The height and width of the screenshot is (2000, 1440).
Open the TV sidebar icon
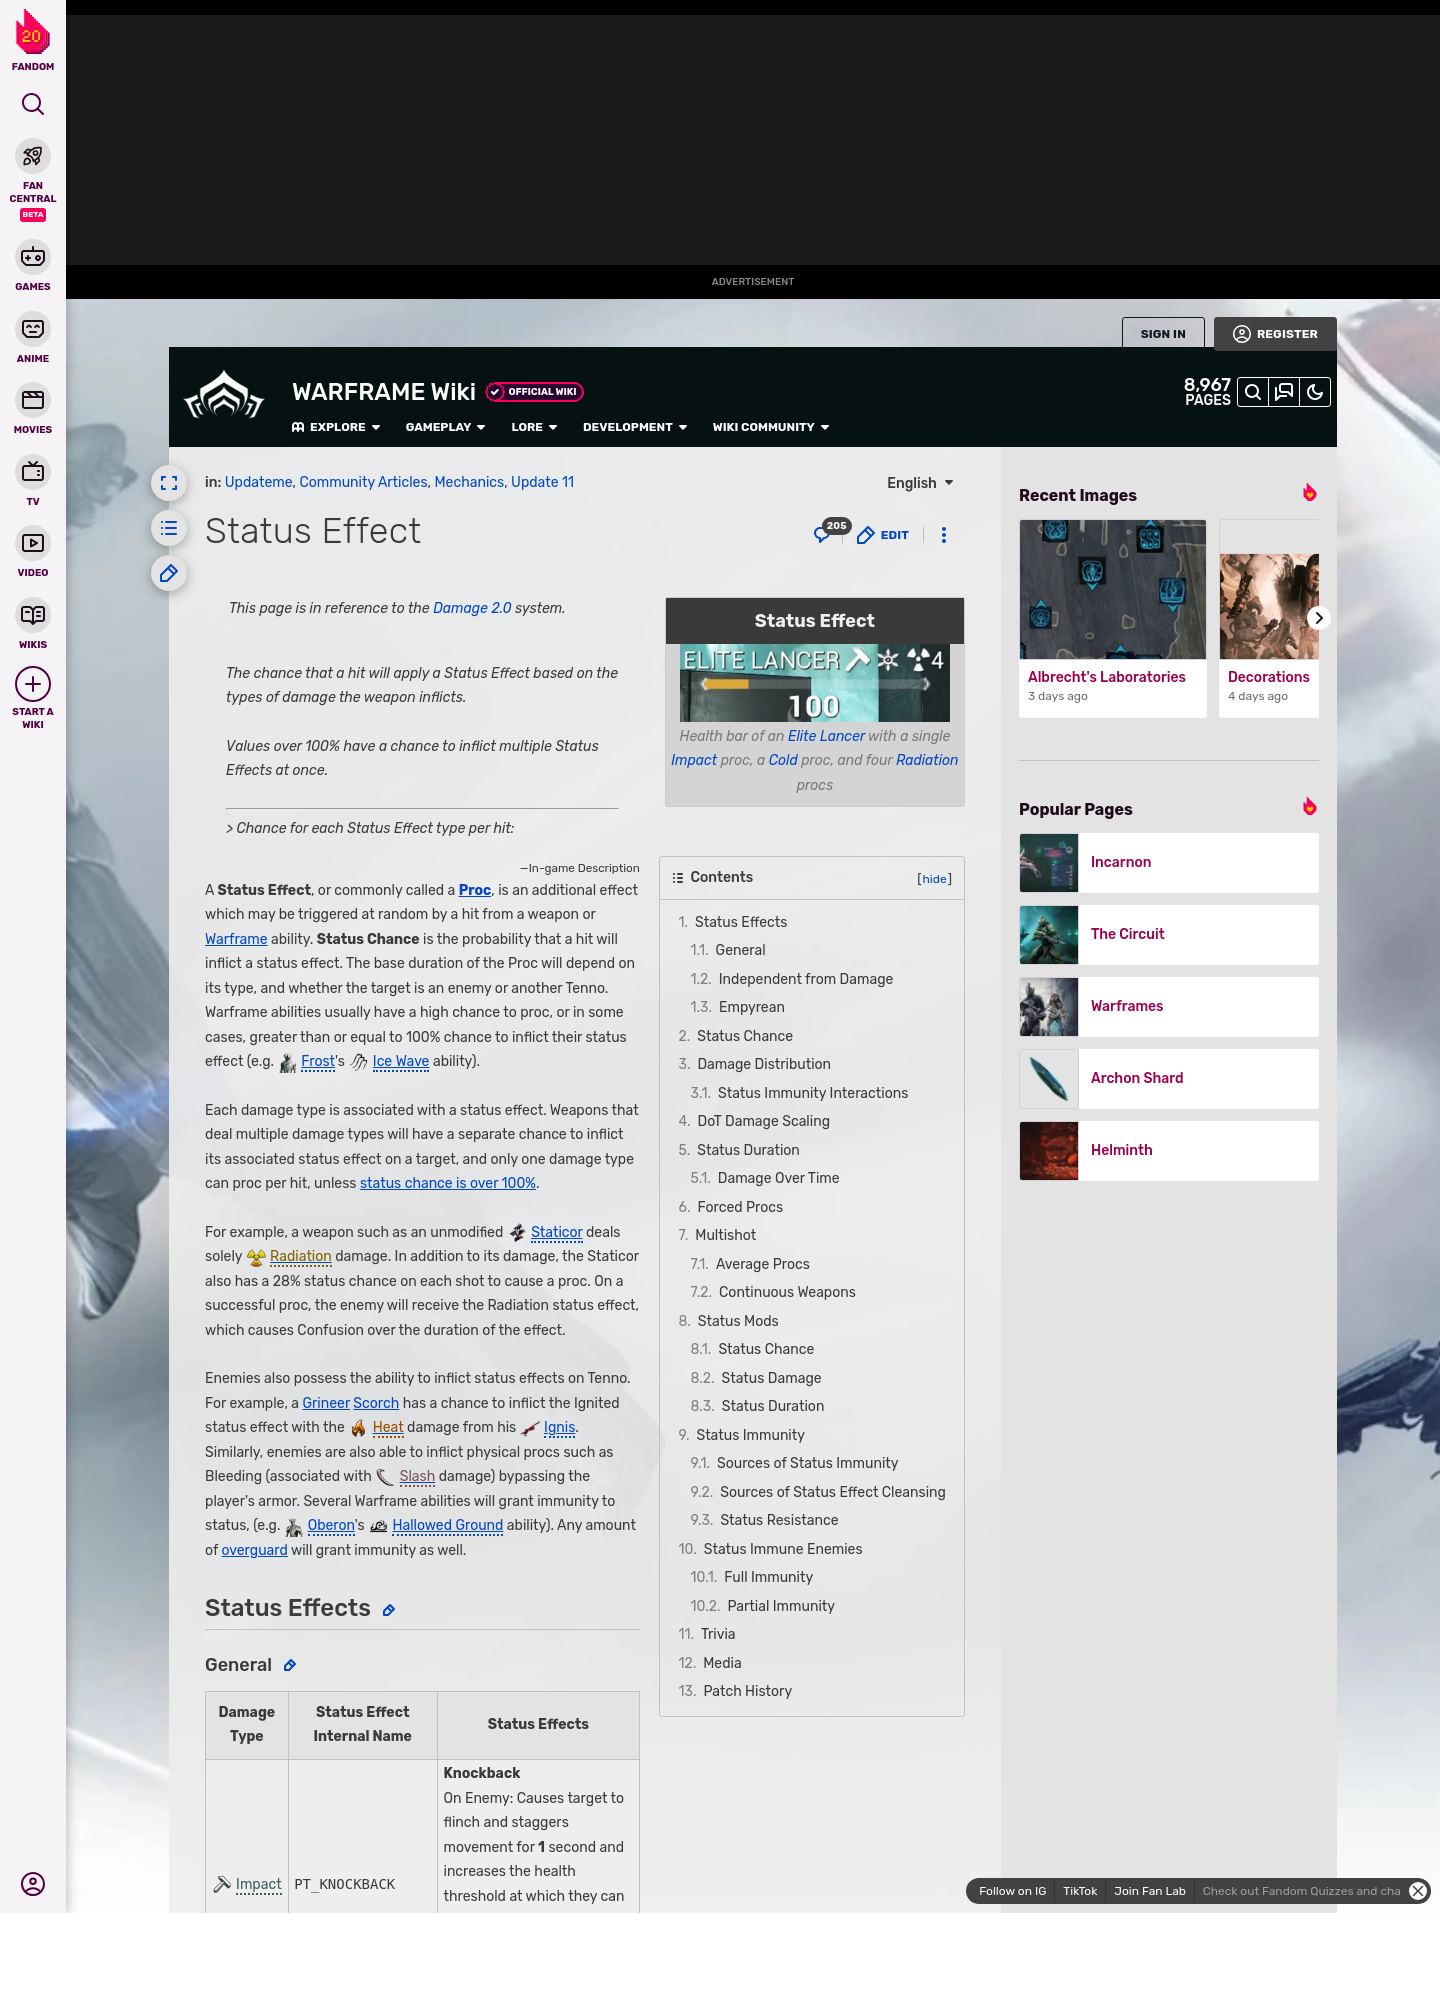click(x=33, y=471)
